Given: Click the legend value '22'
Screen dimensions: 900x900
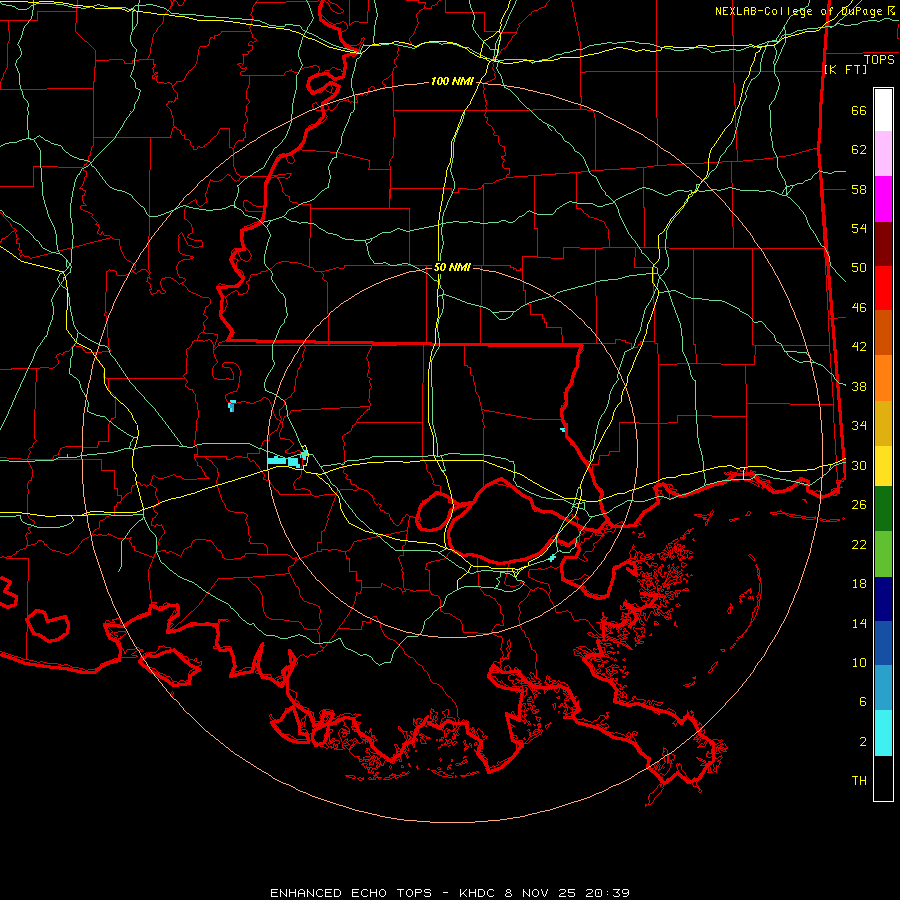Looking at the screenshot, I should (x=859, y=544).
